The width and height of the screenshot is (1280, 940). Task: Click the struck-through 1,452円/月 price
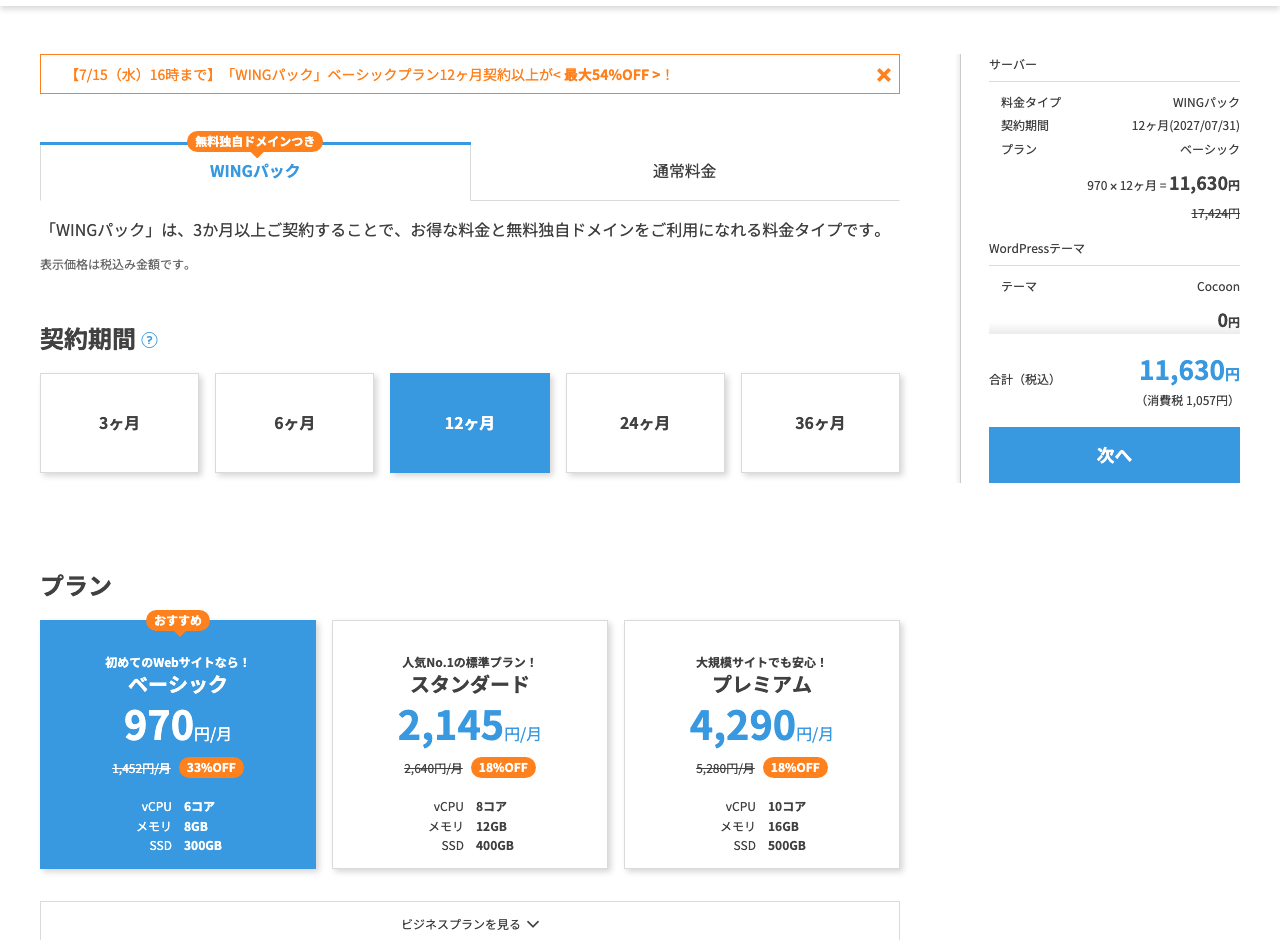(x=141, y=768)
